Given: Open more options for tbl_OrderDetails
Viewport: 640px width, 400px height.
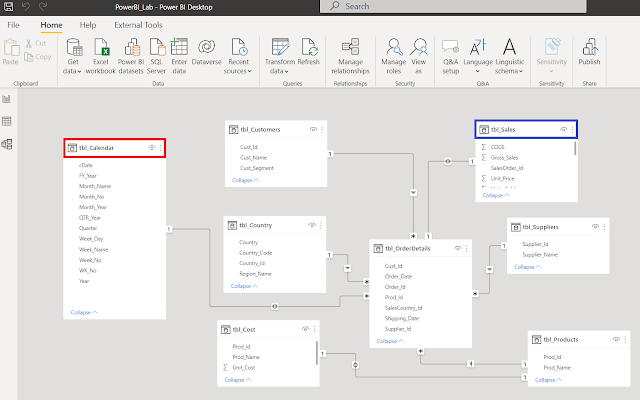Looking at the screenshot, I should 467,248.
